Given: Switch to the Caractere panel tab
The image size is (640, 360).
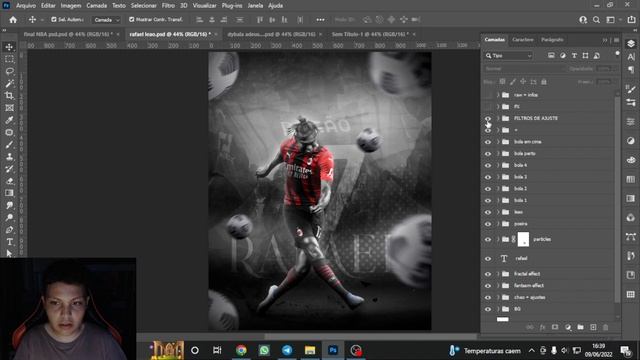Looking at the screenshot, I should click(x=523, y=40).
